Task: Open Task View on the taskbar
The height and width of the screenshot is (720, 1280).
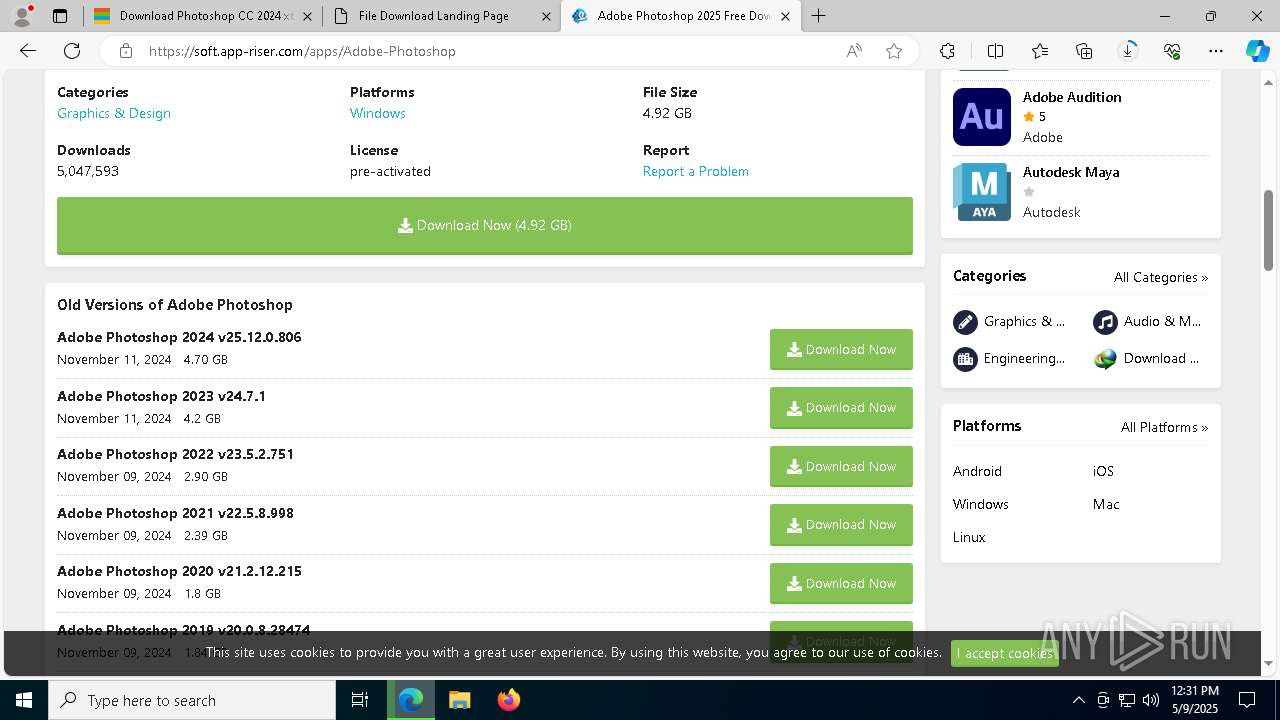Action: pyautogui.click(x=360, y=700)
